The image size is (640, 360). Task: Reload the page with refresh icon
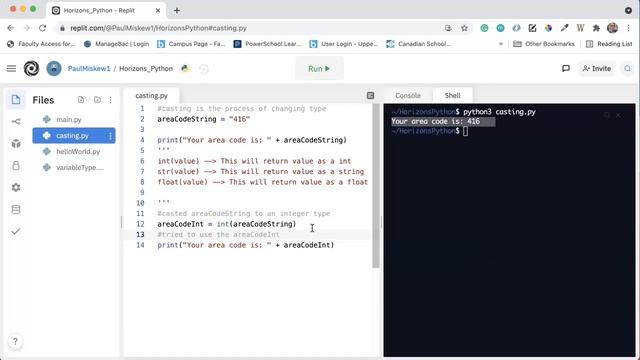point(42,28)
